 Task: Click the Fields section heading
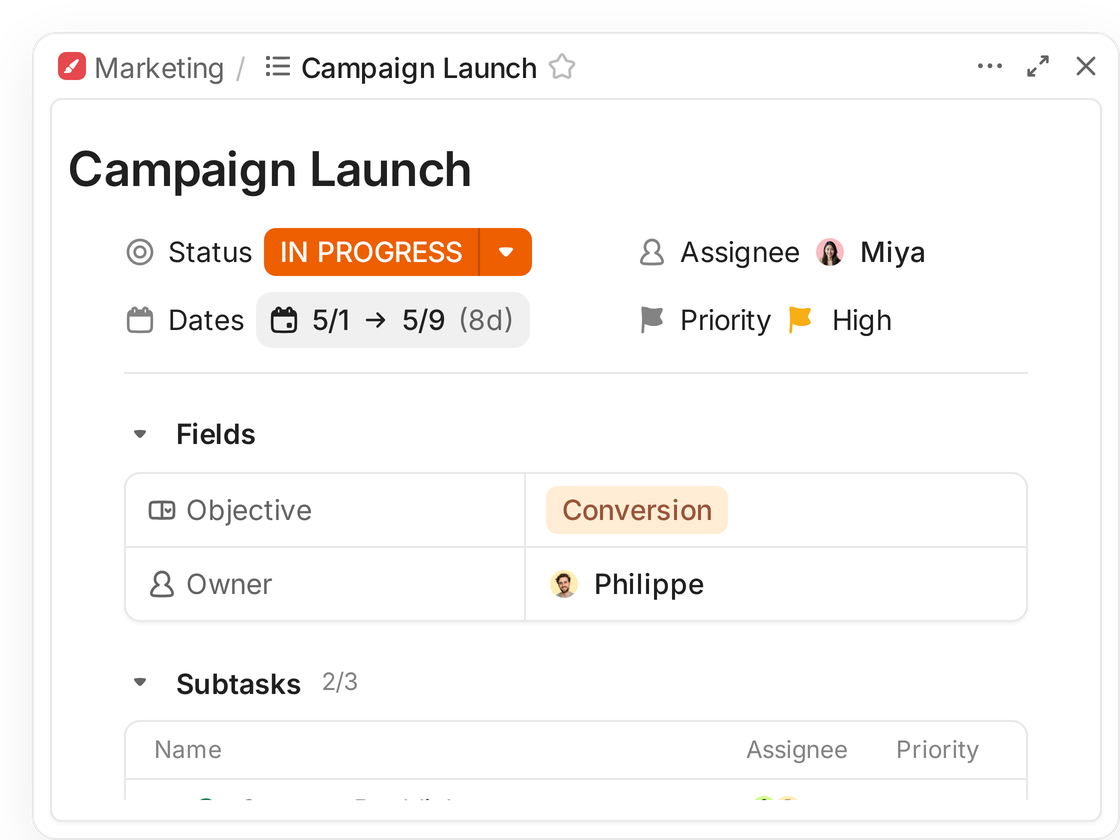click(x=216, y=434)
